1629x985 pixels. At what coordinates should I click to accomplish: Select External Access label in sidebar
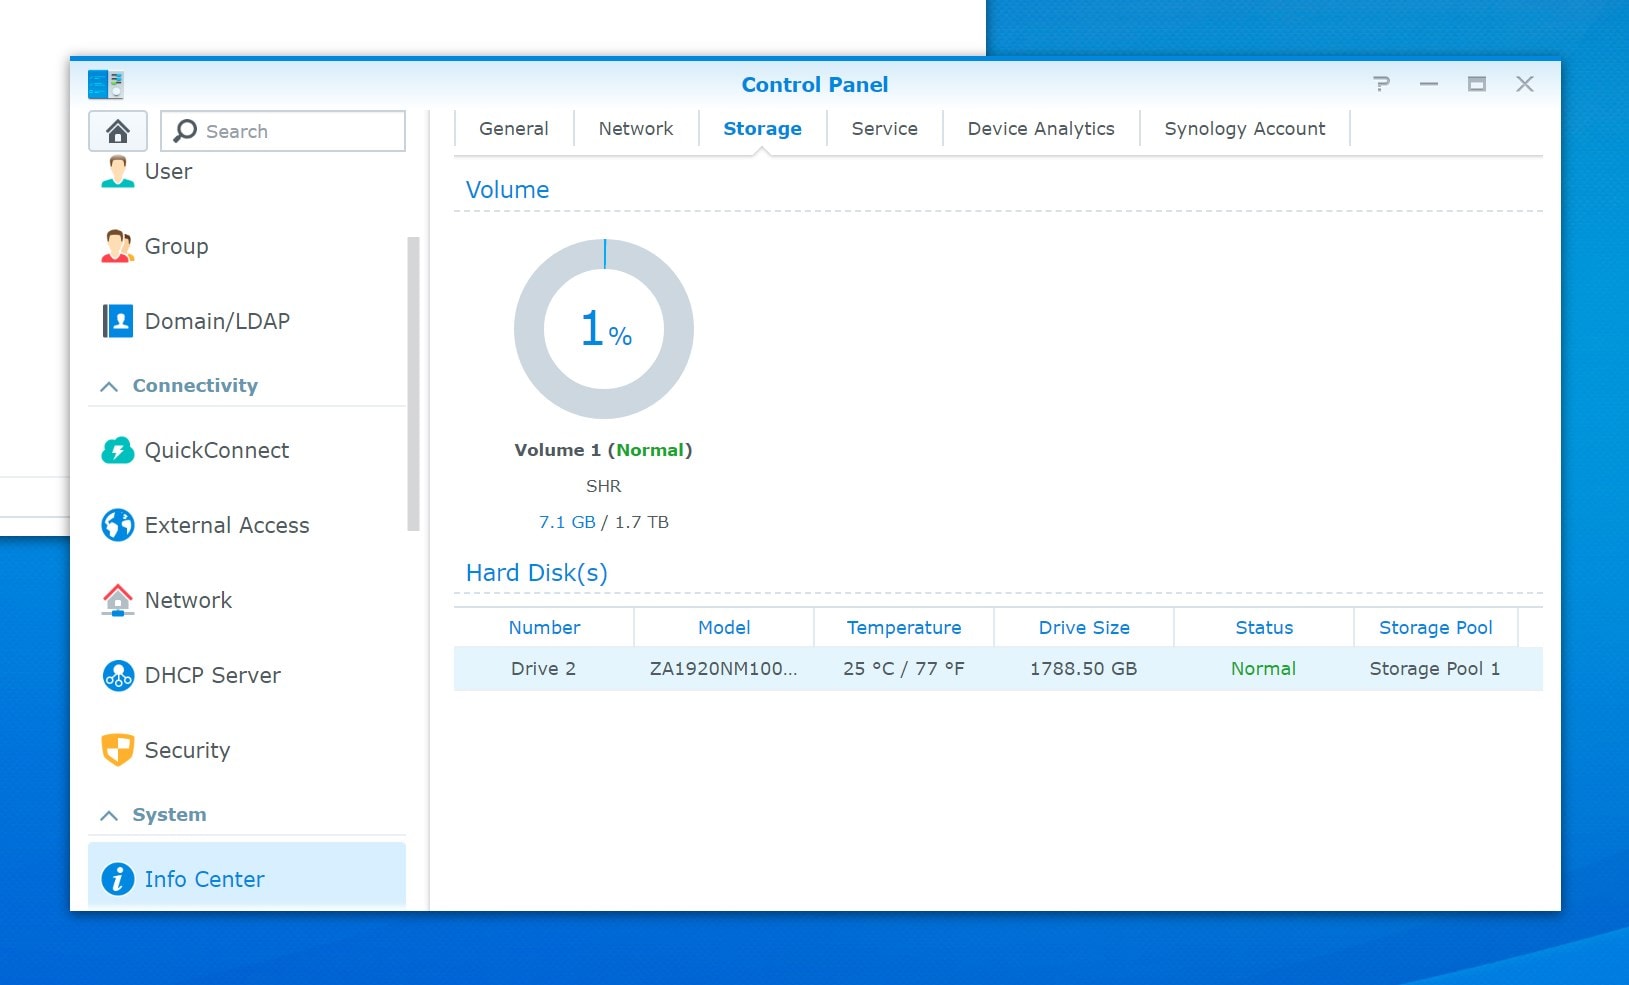tap(227, 525)
